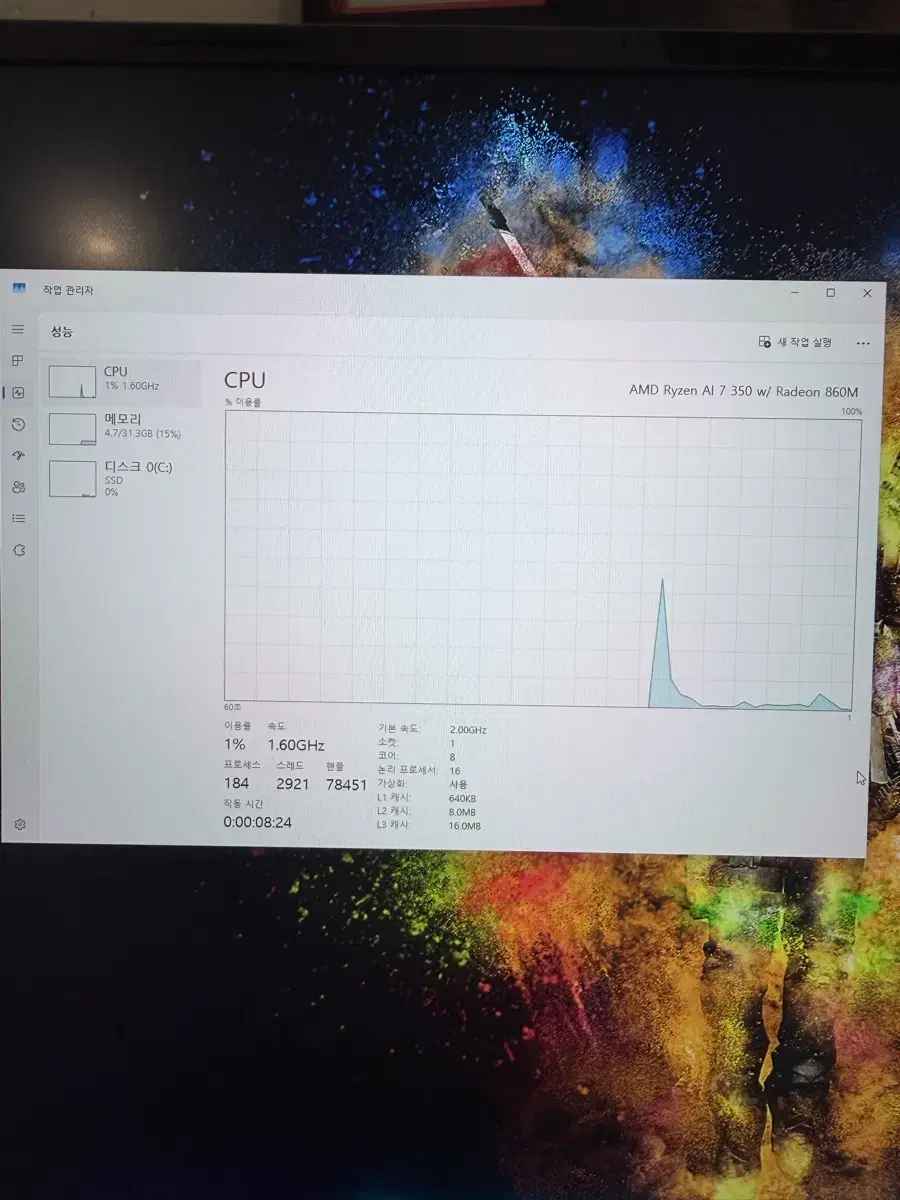Screen dimensions: 900x1200
Task: Click the L1 cache 640KB value
Action: [463, 798]
